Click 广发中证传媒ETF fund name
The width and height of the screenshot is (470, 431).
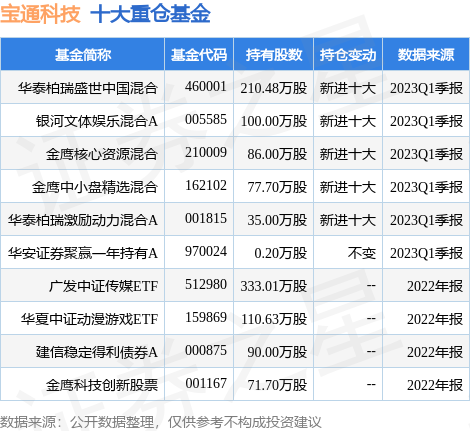click(x=103, y=286)
